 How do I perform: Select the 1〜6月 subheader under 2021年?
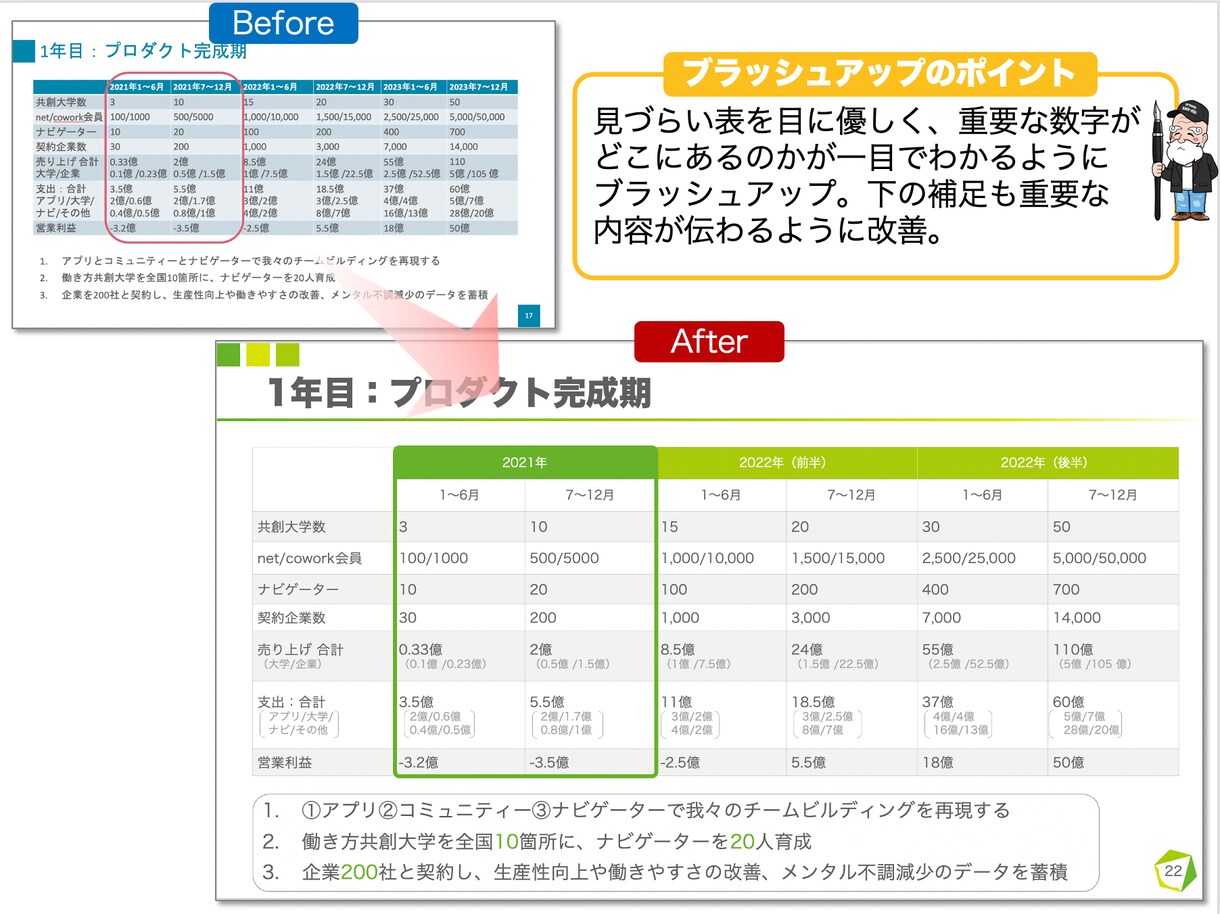(460, 495)
